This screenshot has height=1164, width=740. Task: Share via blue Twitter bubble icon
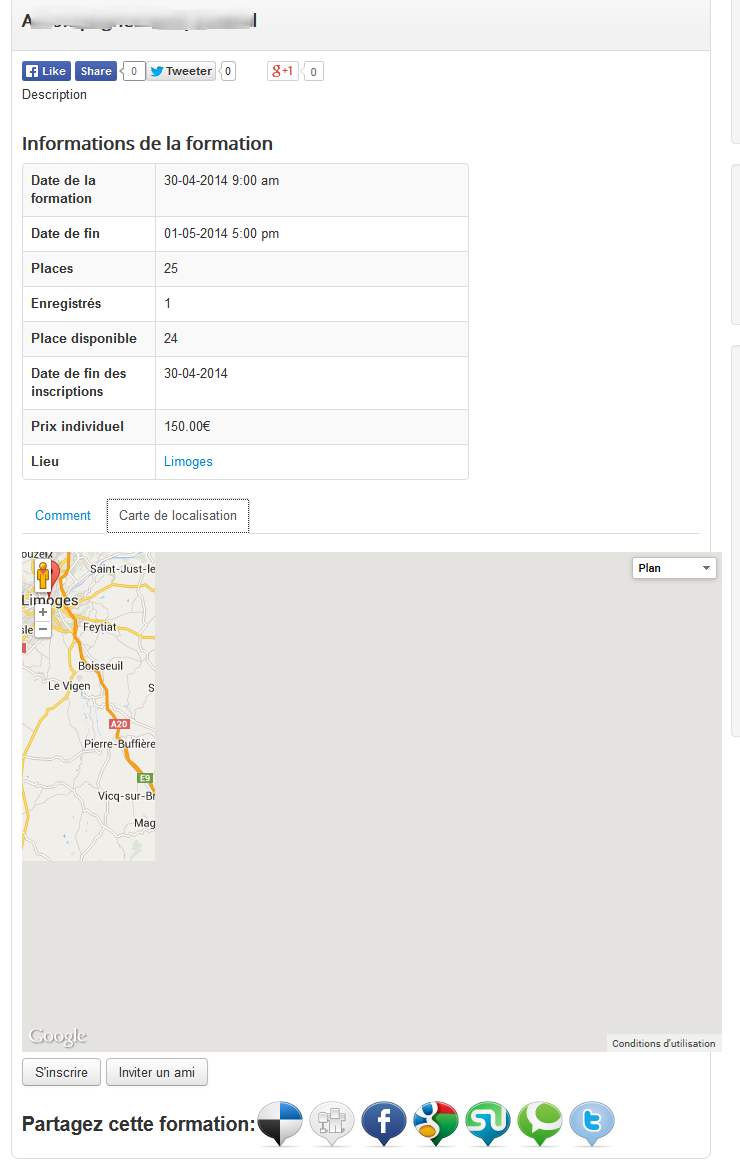click(592, 1124)
